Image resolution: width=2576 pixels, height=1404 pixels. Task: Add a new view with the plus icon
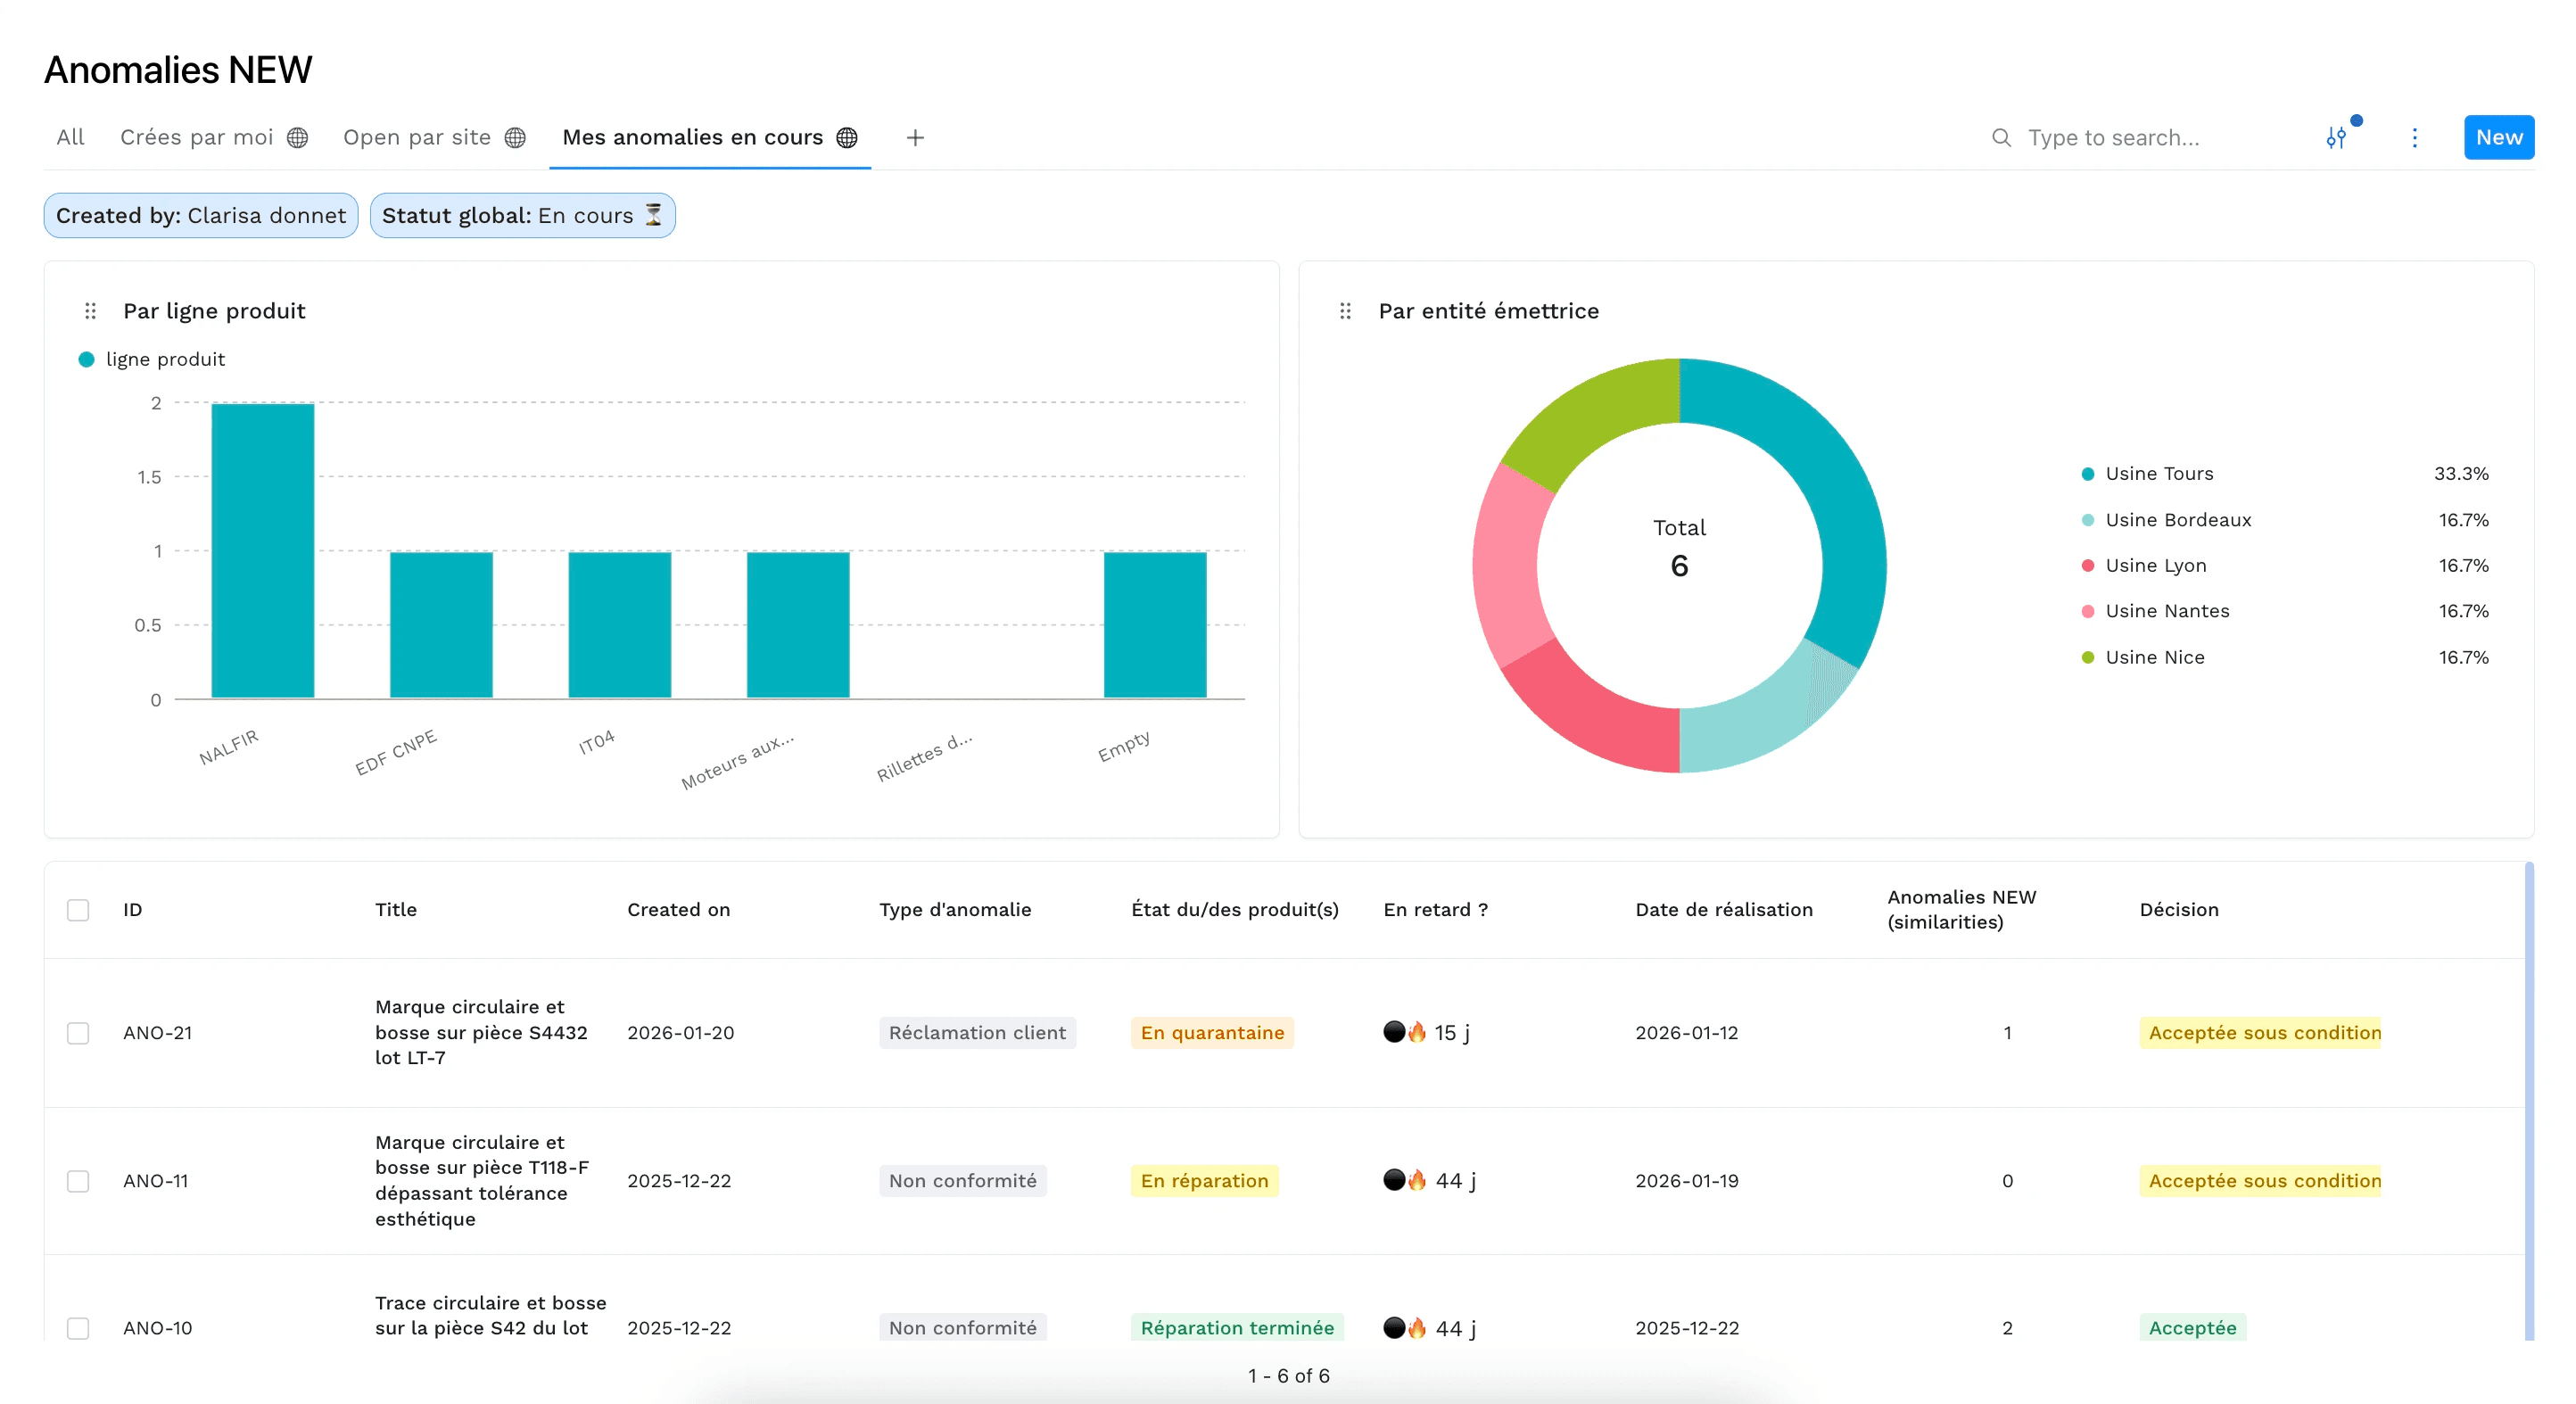(915, 137)
